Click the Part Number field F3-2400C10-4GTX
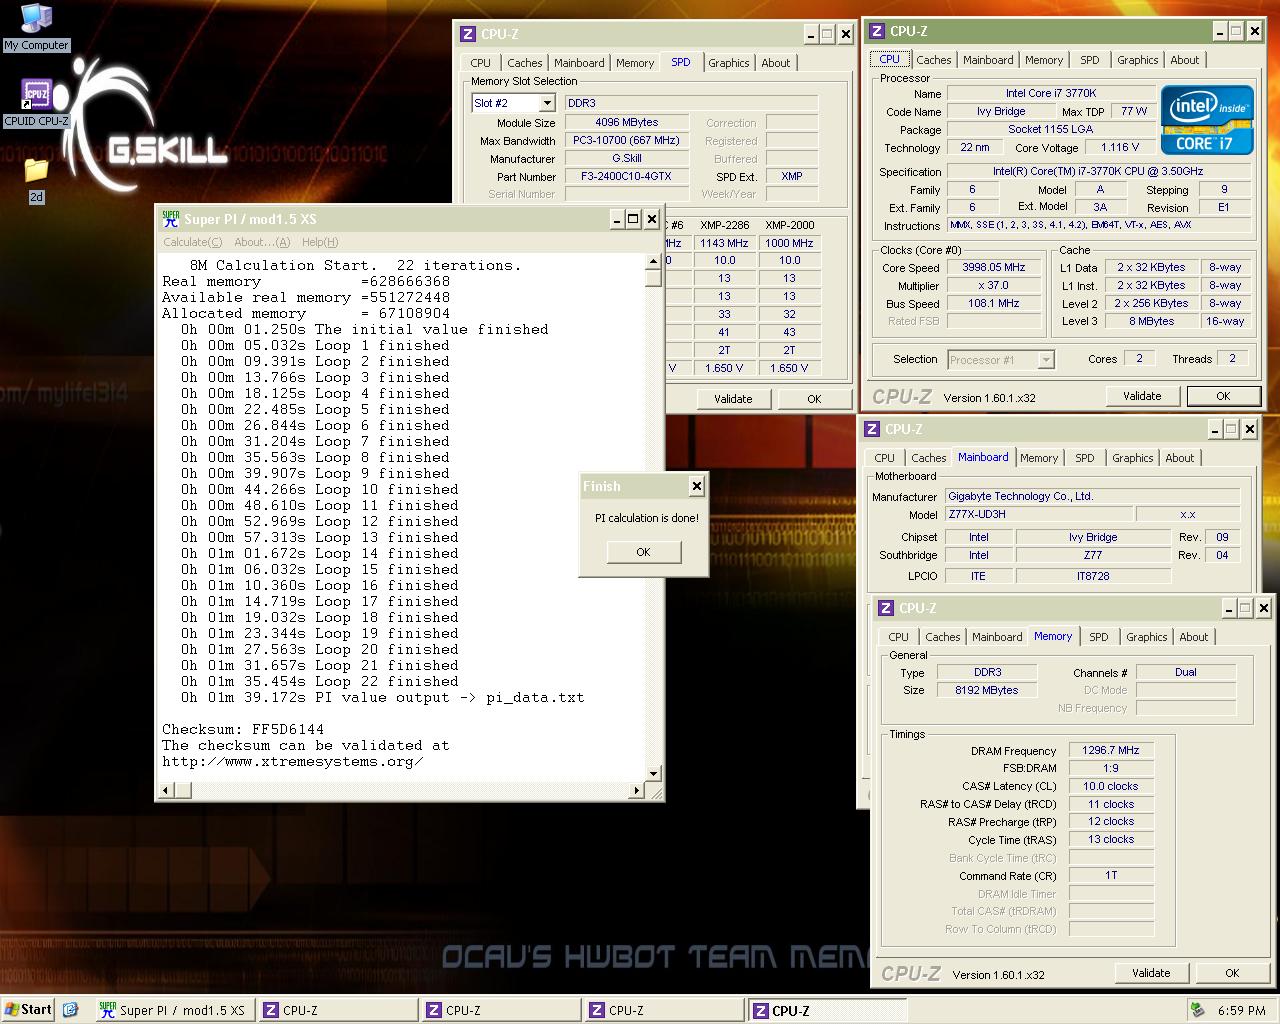The image size is (1280, 1024). tap(627, 176)
